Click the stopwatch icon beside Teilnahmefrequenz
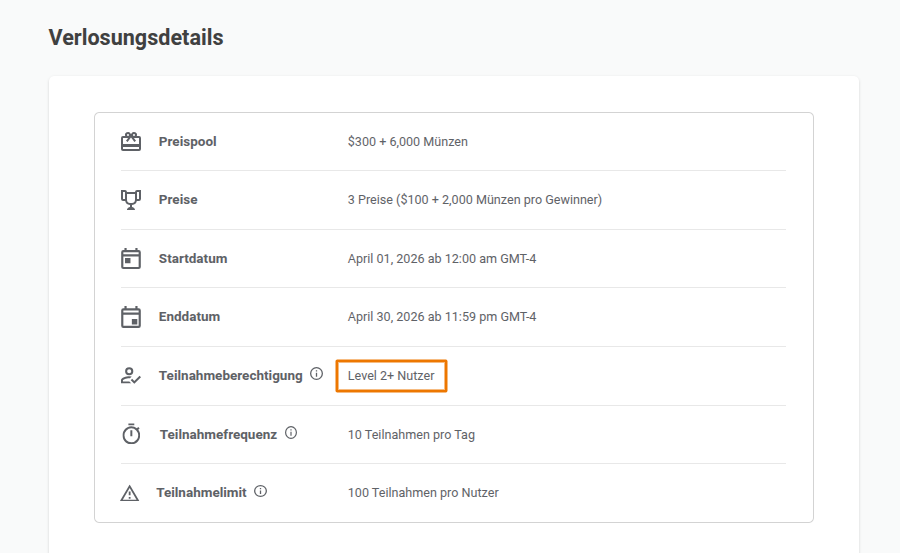 tap(131, 434)
